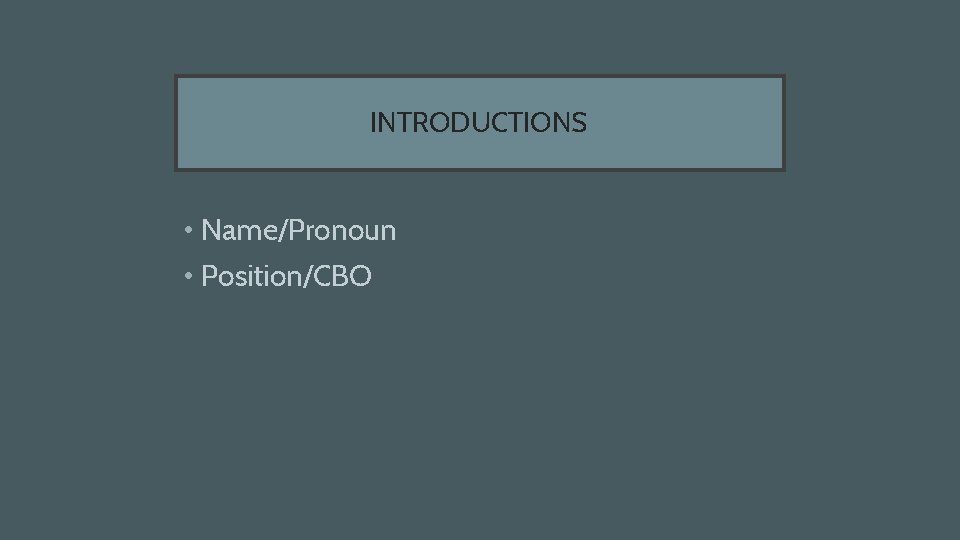Click empty space left of INTRODUCTIONS inside title box
960x540 pixels.
(x=272, y=122)
